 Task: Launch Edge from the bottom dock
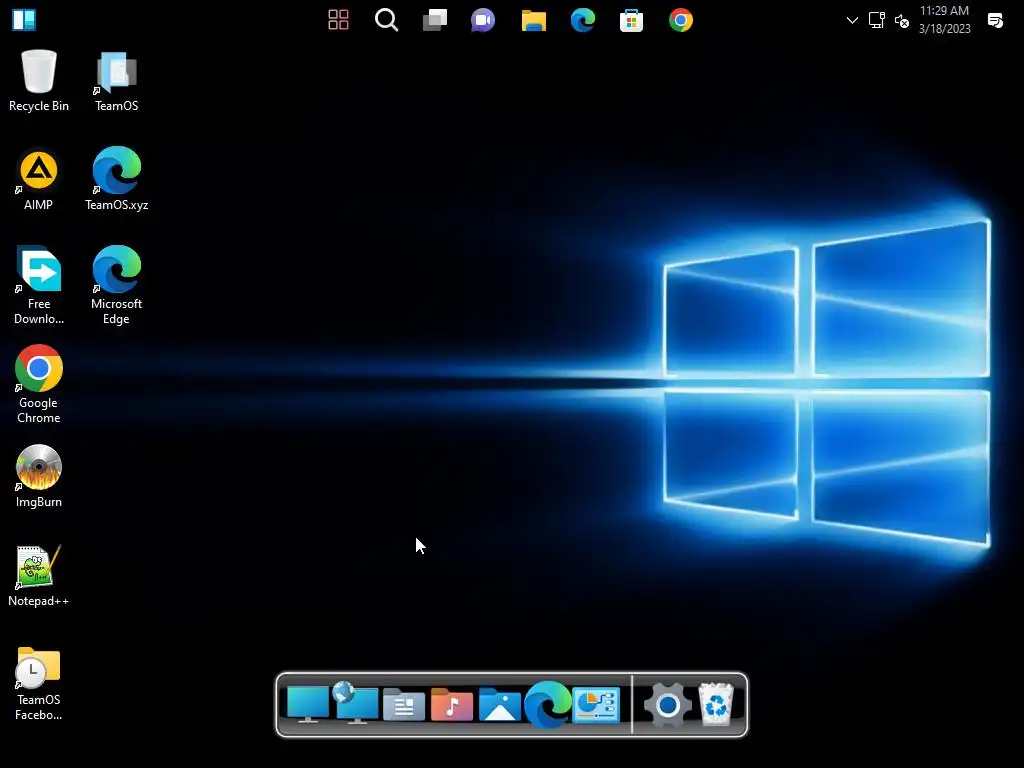coord(547,704)
